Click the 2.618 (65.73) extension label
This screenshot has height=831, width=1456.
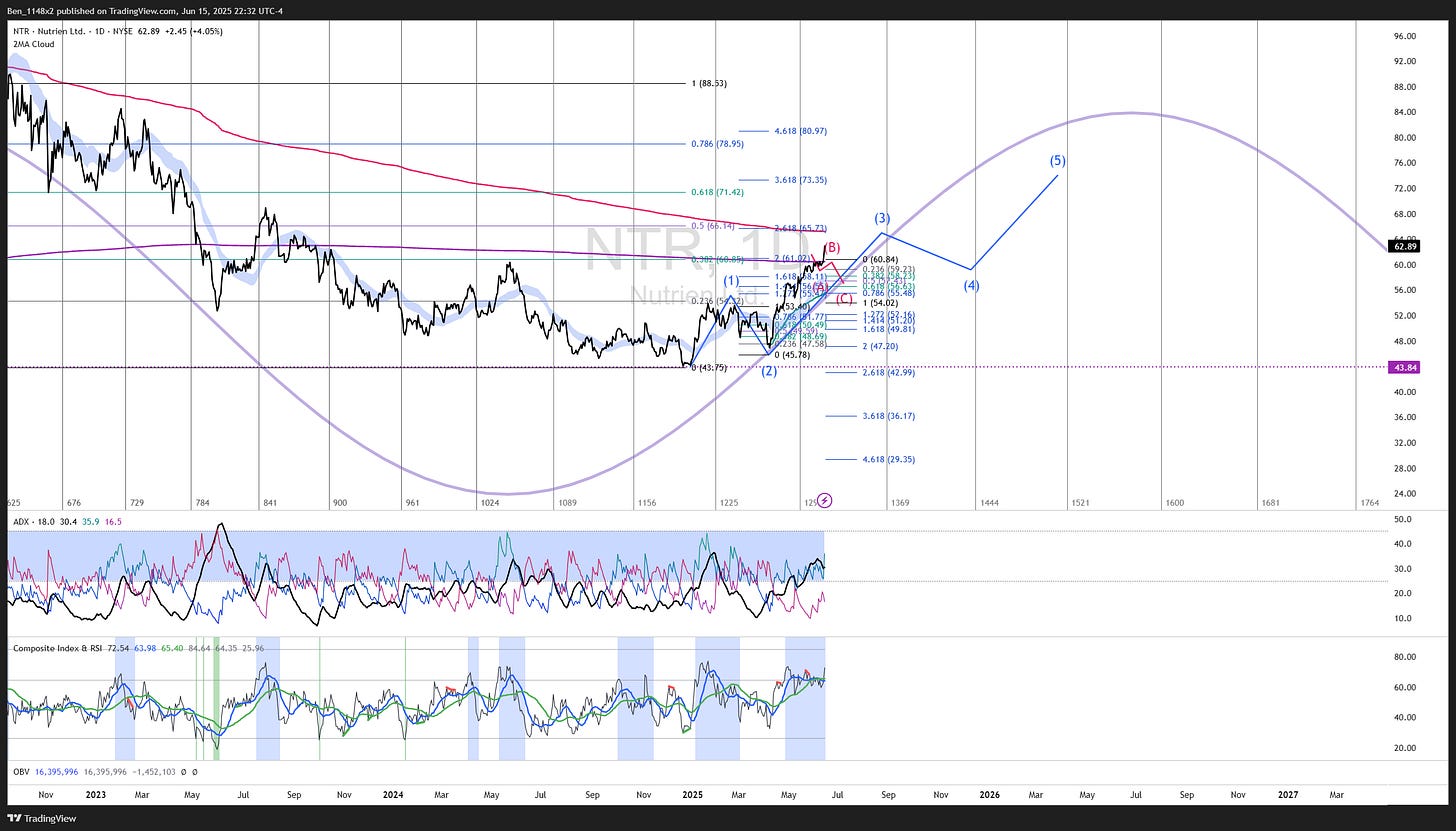[x=801, y=229]
